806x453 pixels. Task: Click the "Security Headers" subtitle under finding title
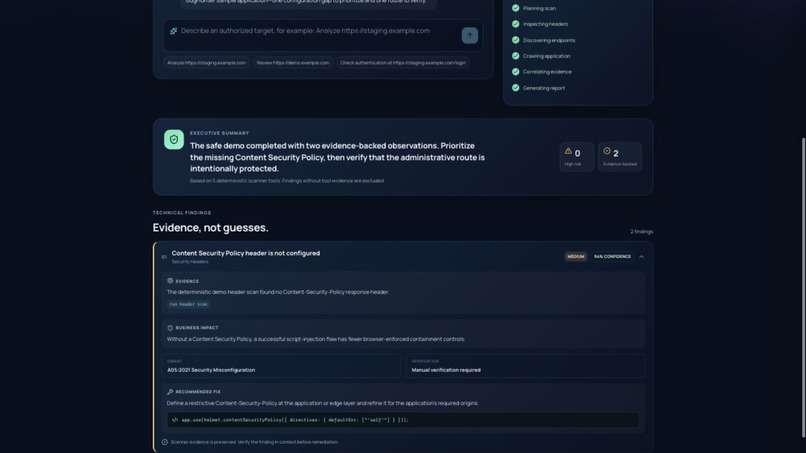190,262
